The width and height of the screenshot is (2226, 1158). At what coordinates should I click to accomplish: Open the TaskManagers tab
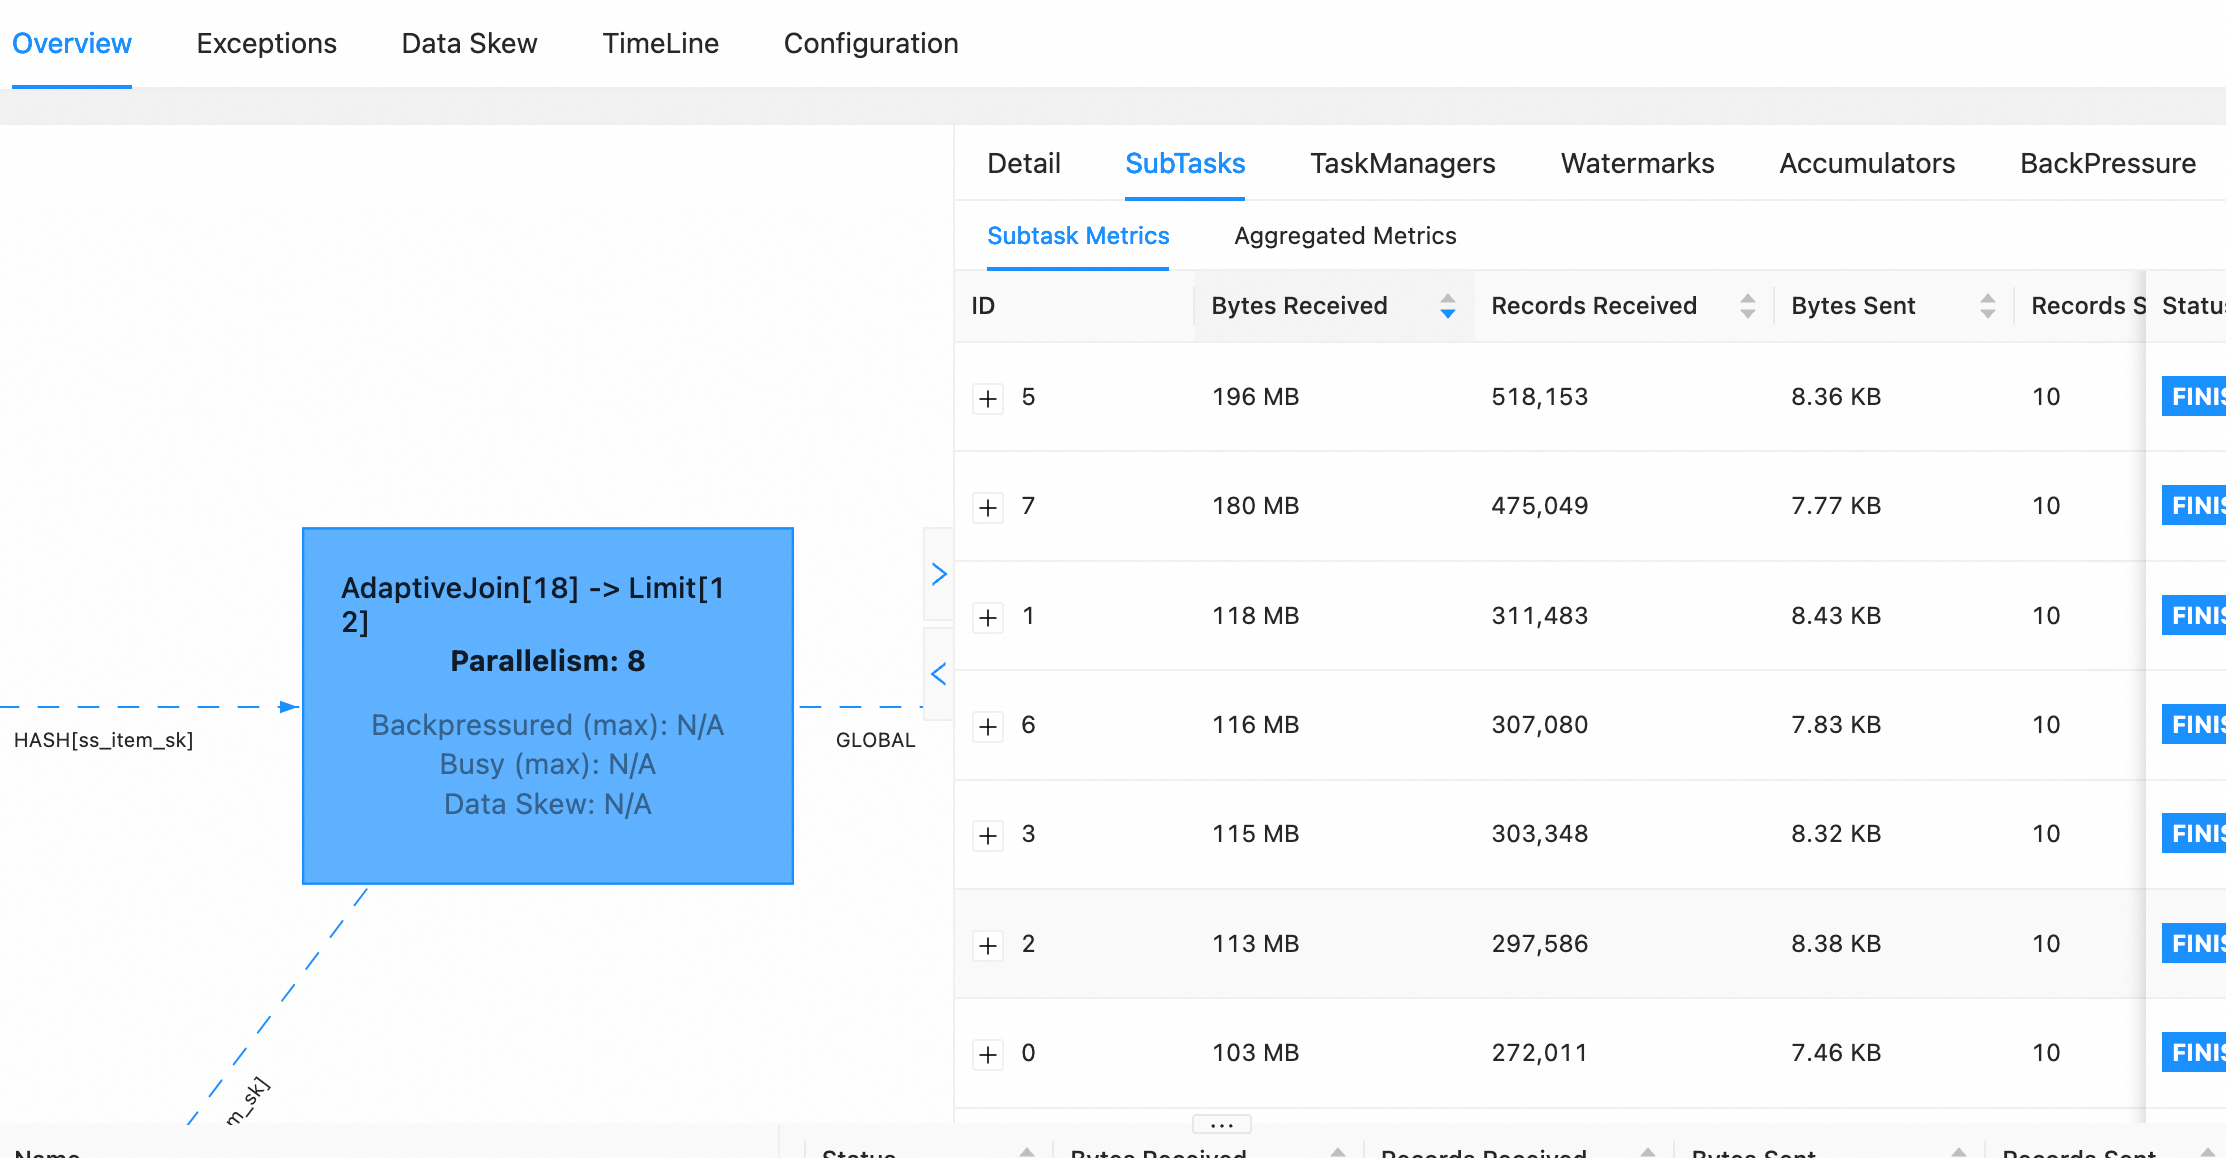(1402, 164)
